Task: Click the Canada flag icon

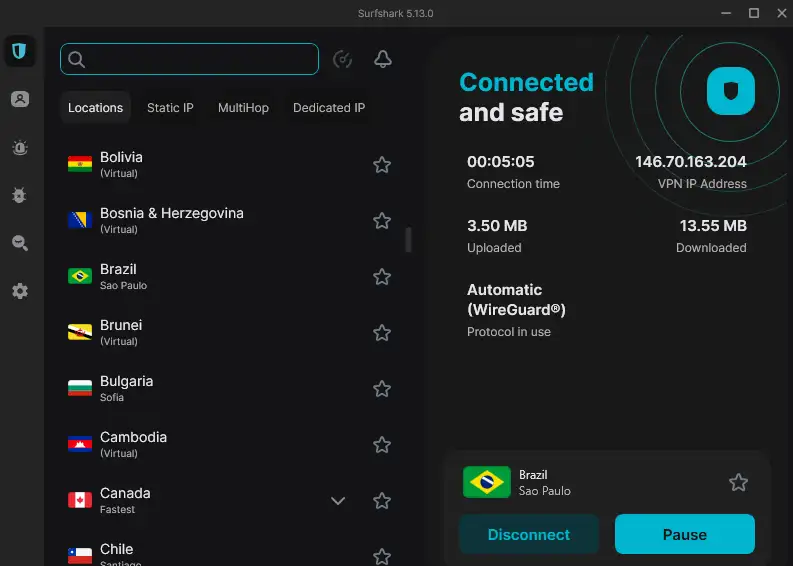Action: [80, 500]
